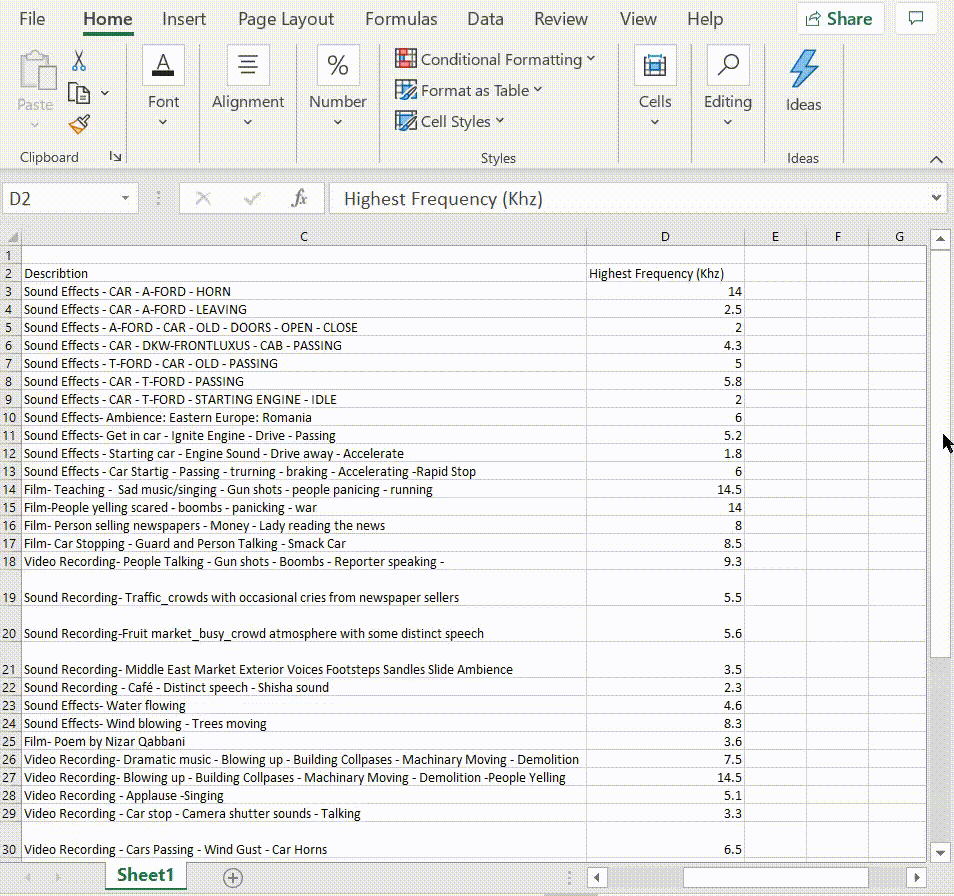Switch to the Insert tab
Viewport: 954px width, 896px height.
(x=184, y=19)
